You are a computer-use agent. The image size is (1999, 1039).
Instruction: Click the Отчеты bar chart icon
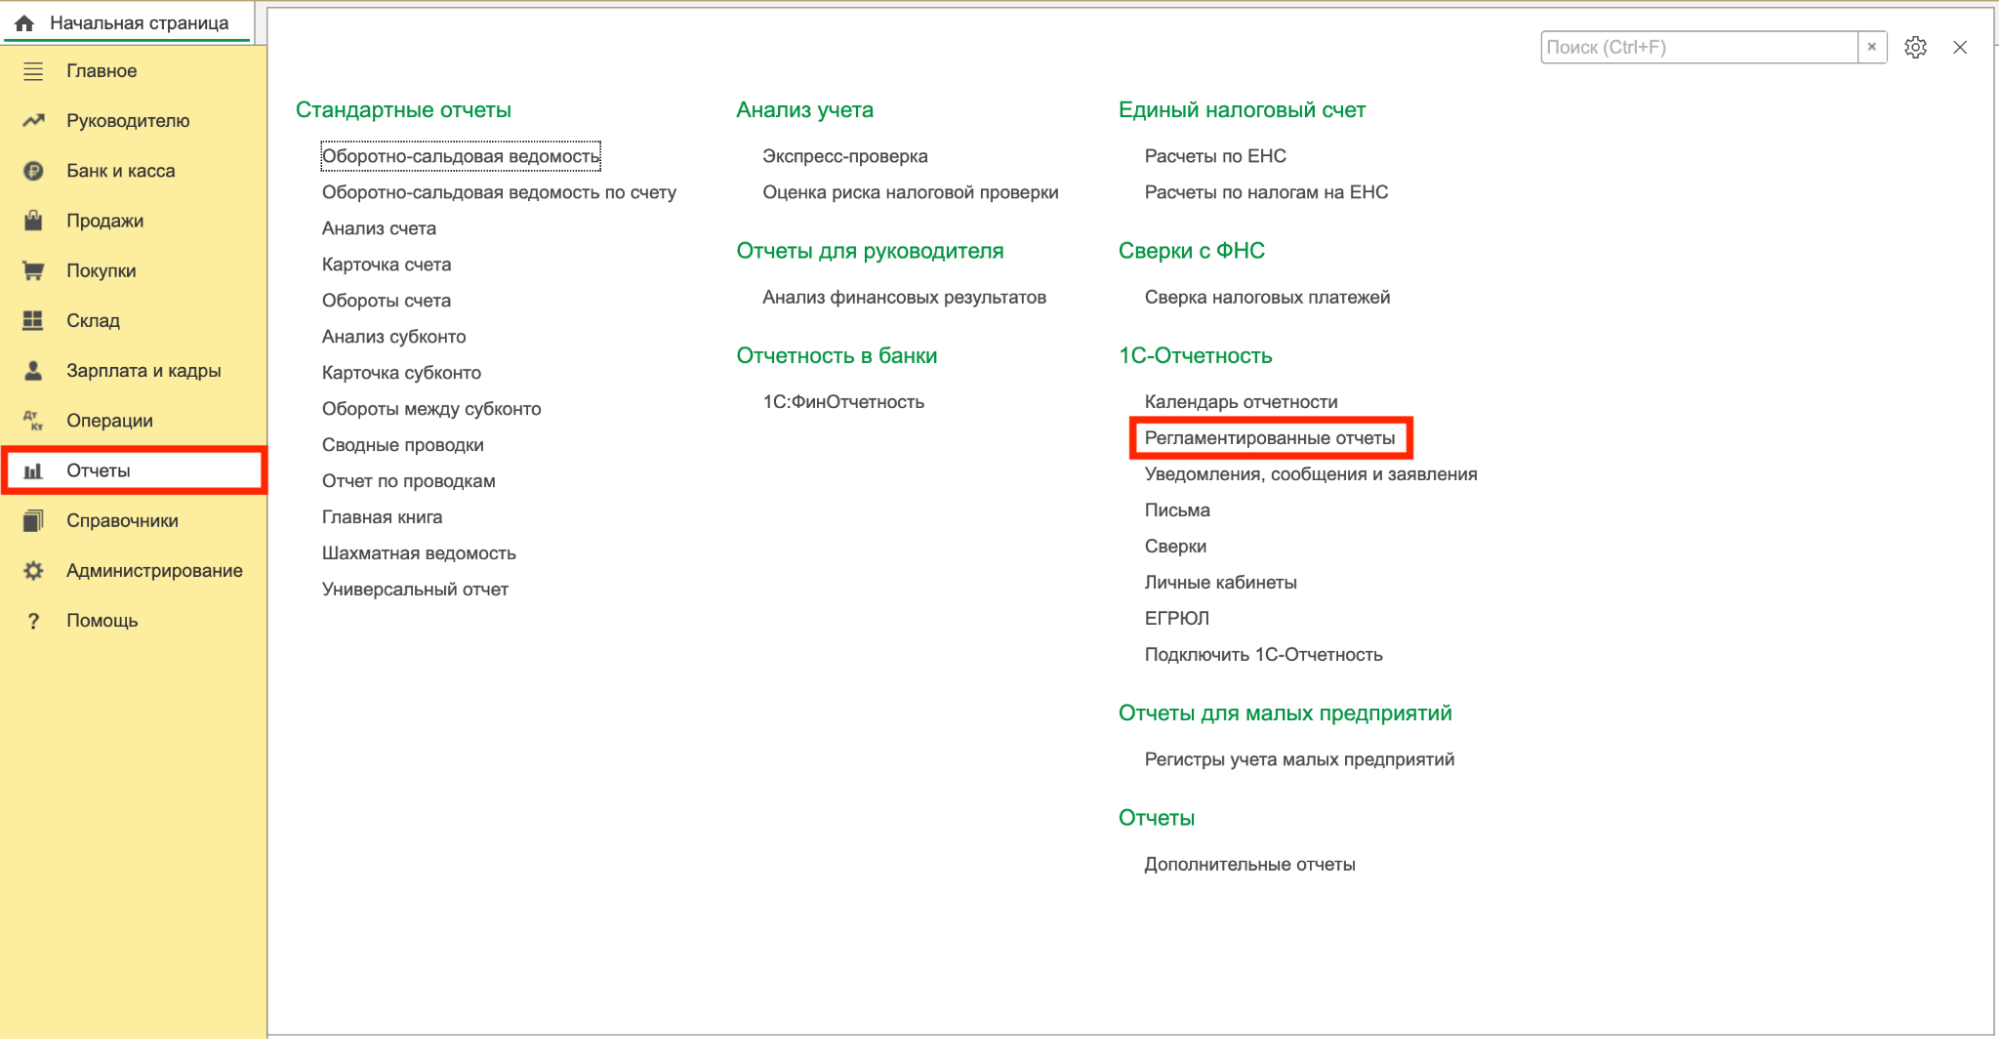click(x=33, y=471)
